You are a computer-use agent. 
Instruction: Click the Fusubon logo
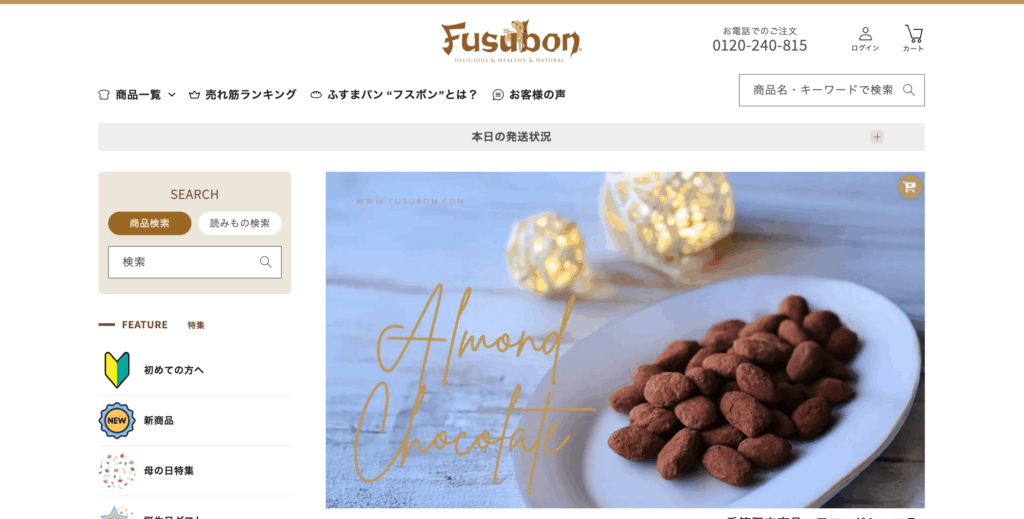click(511, 41)
